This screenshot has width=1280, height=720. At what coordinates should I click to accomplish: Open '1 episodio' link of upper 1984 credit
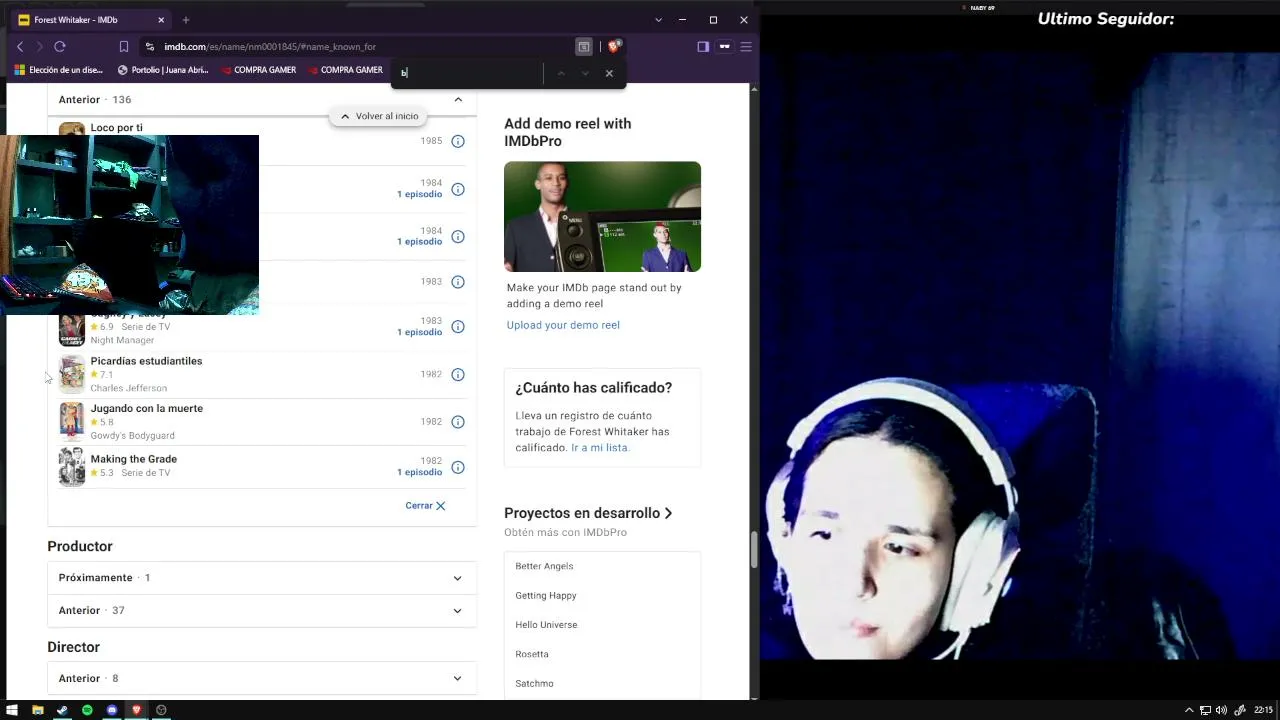tap(419, 194)
